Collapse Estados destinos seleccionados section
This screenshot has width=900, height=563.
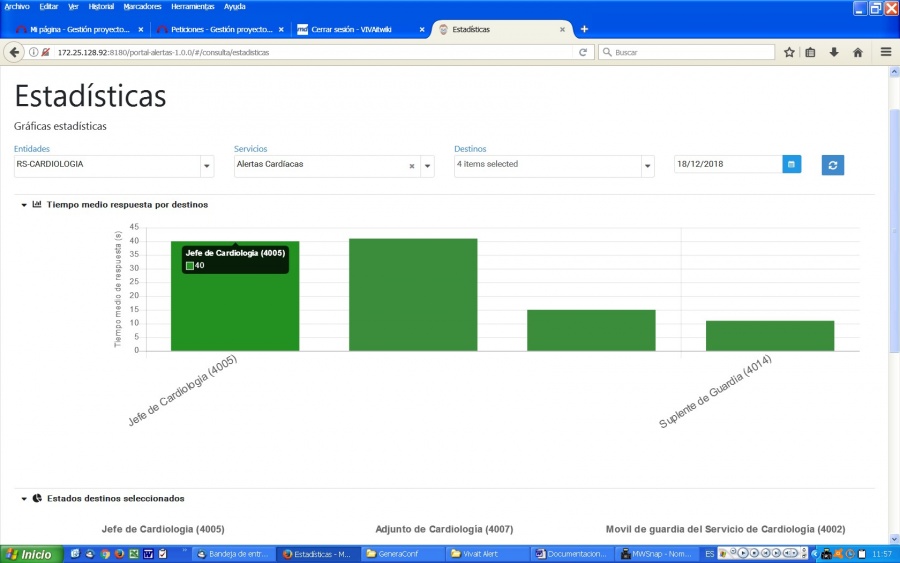tap(24, 499)
